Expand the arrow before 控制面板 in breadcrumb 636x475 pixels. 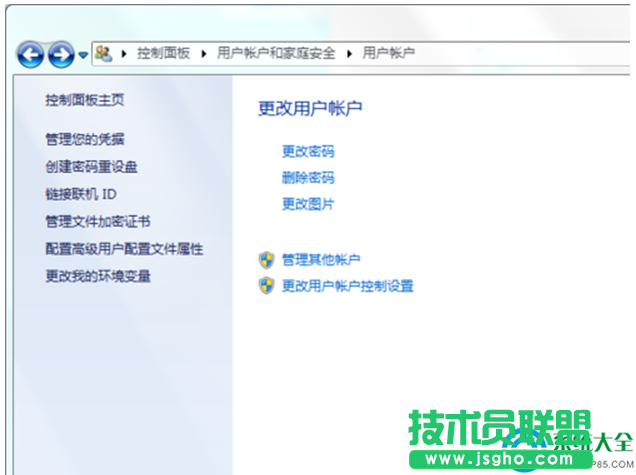(124, 53)
